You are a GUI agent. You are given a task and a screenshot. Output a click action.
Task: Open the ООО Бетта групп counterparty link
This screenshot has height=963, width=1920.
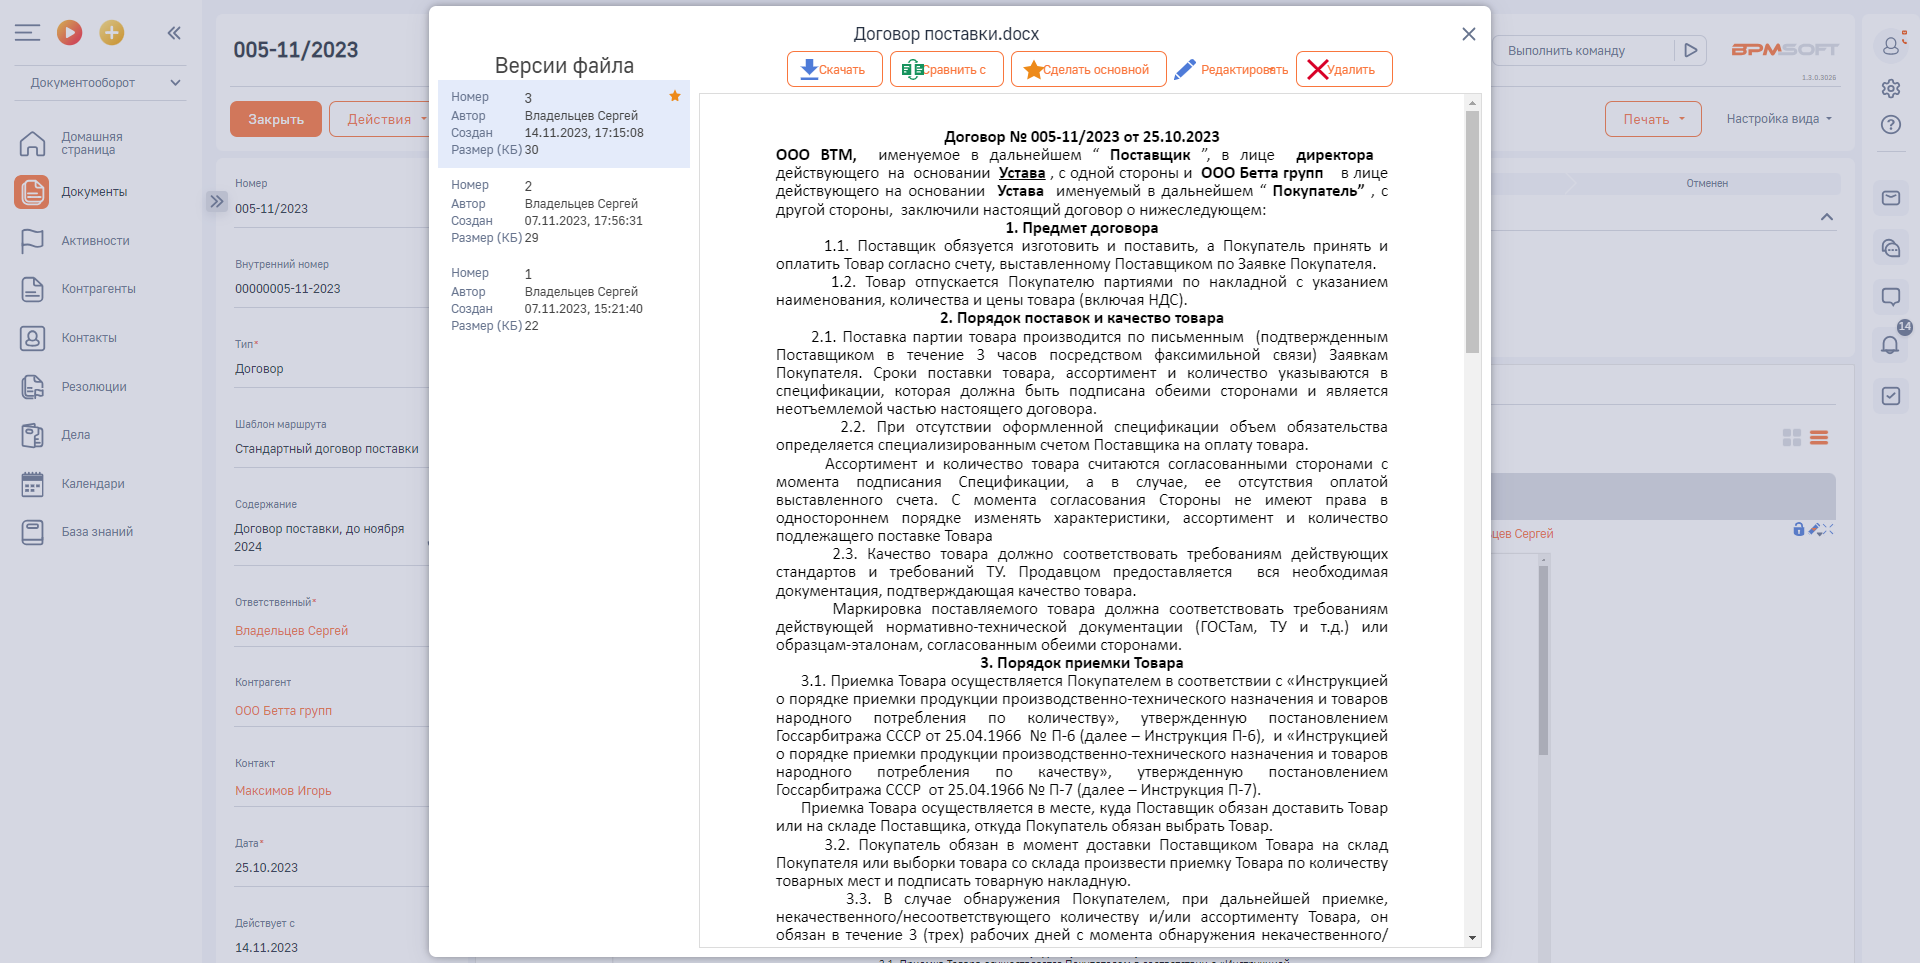(x=283, y=711)
